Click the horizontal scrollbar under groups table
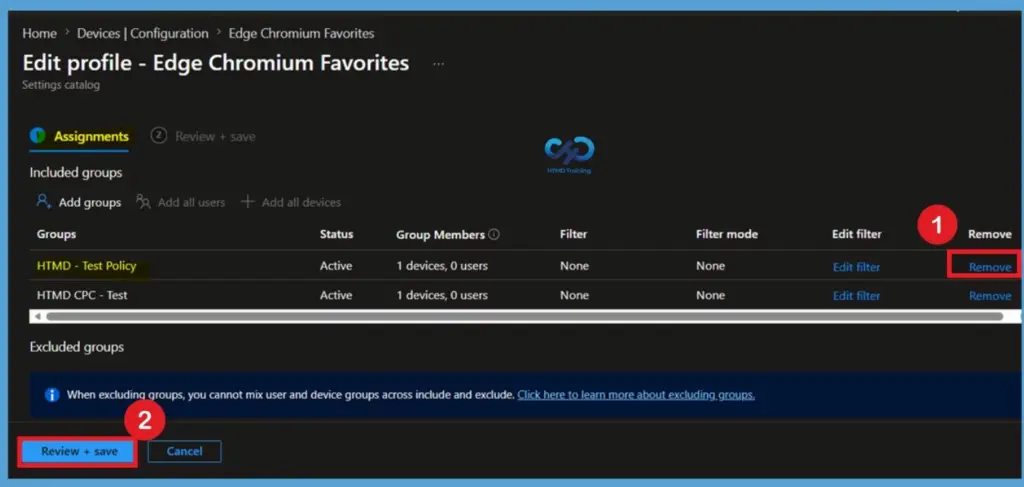The image size is (1024, 487). click(524, 316)
